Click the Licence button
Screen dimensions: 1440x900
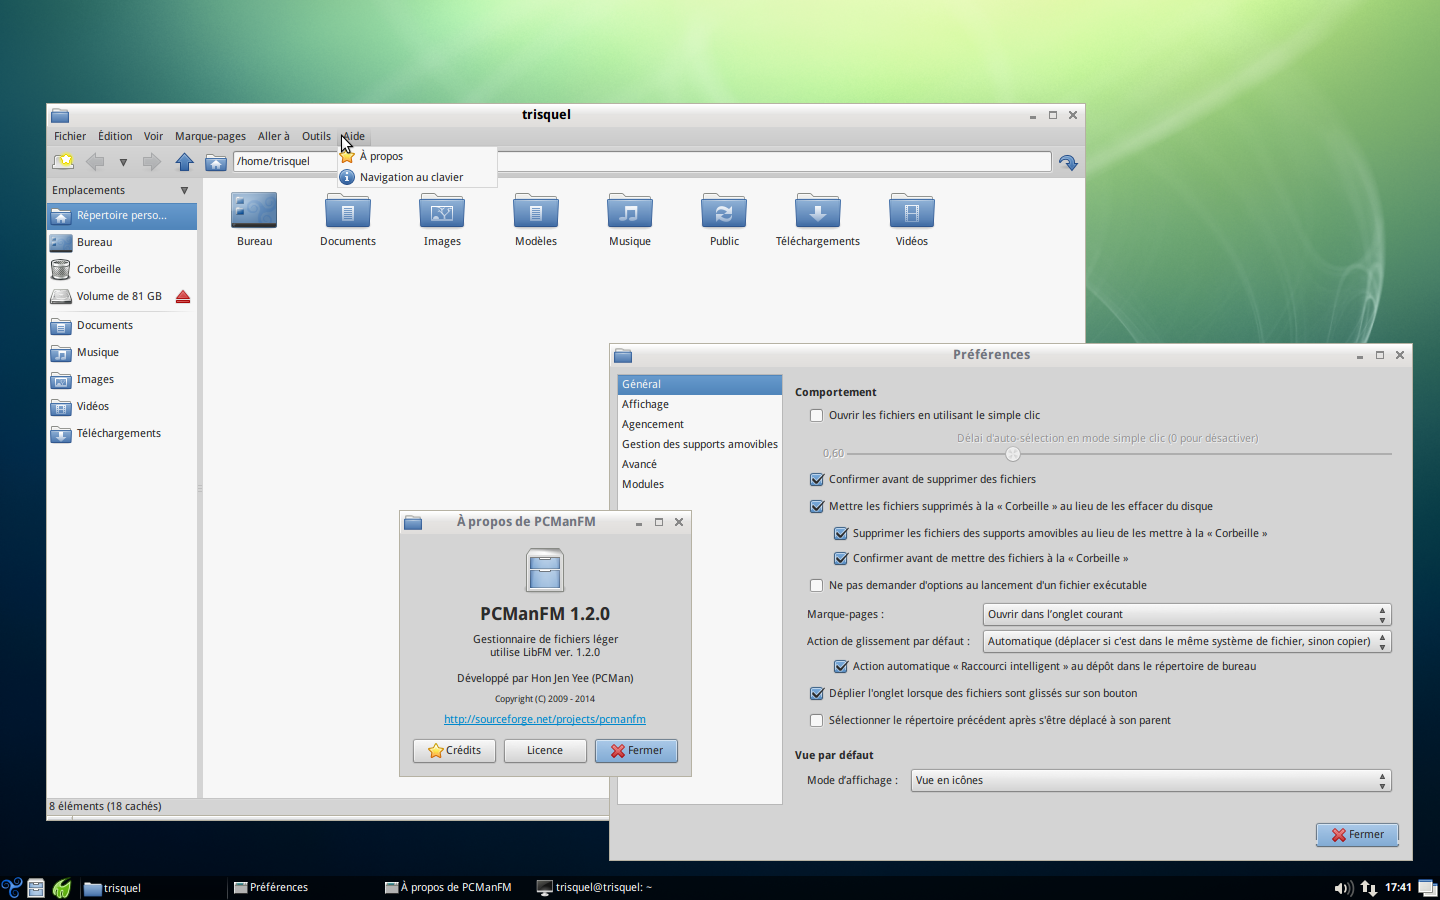pos(545,750)
